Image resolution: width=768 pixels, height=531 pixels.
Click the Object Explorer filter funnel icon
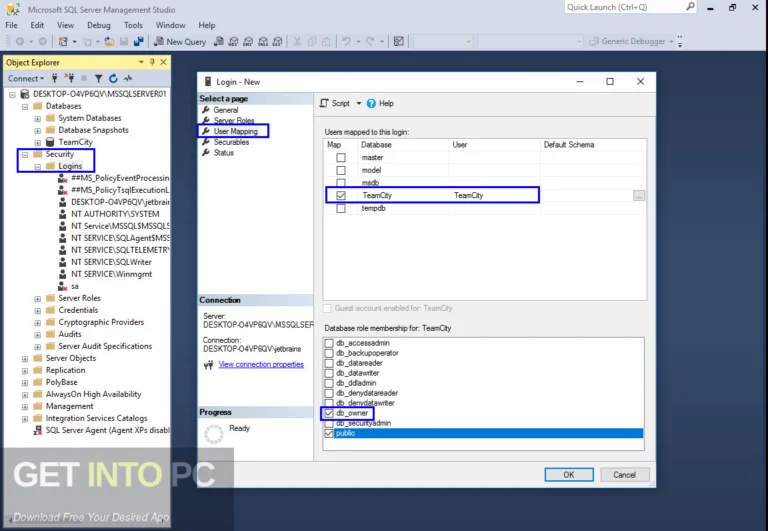pos(98,78)
